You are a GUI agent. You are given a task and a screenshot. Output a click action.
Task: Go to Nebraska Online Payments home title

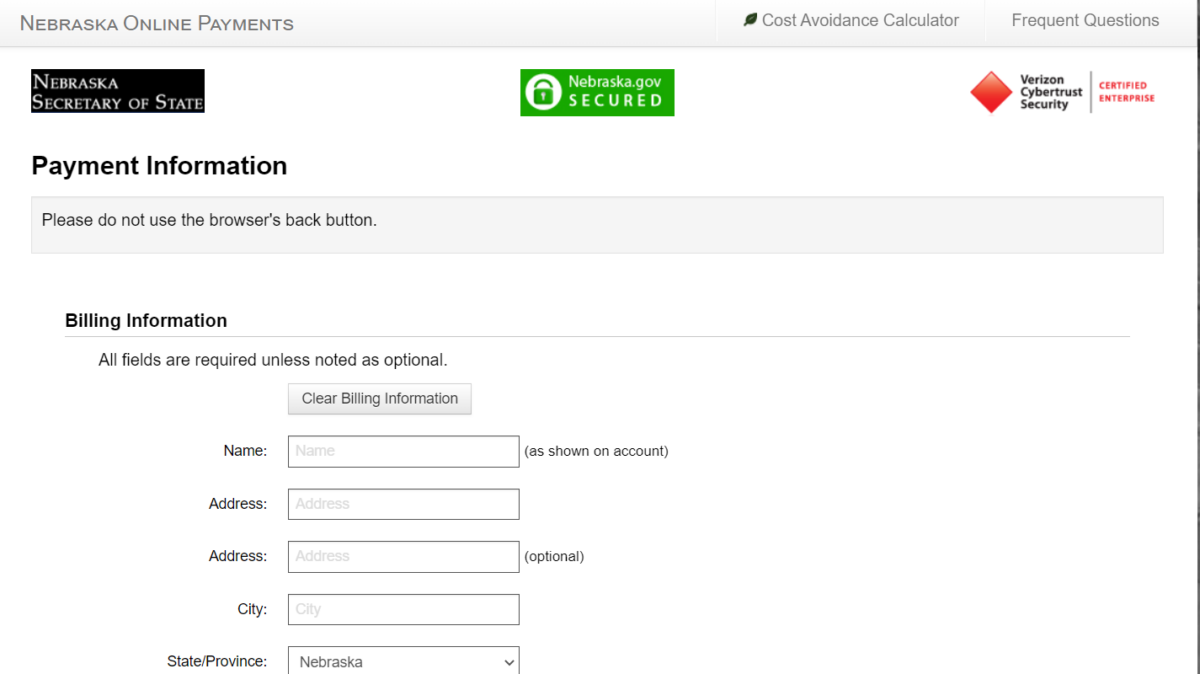point(157,23)
